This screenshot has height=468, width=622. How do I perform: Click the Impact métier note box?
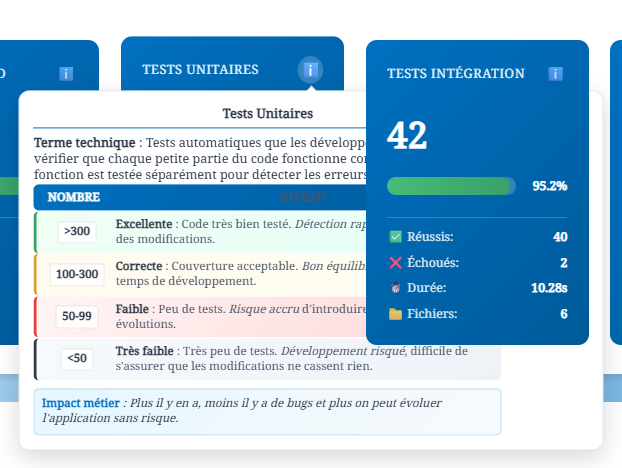pyautogui.click(x=267, y=411)
